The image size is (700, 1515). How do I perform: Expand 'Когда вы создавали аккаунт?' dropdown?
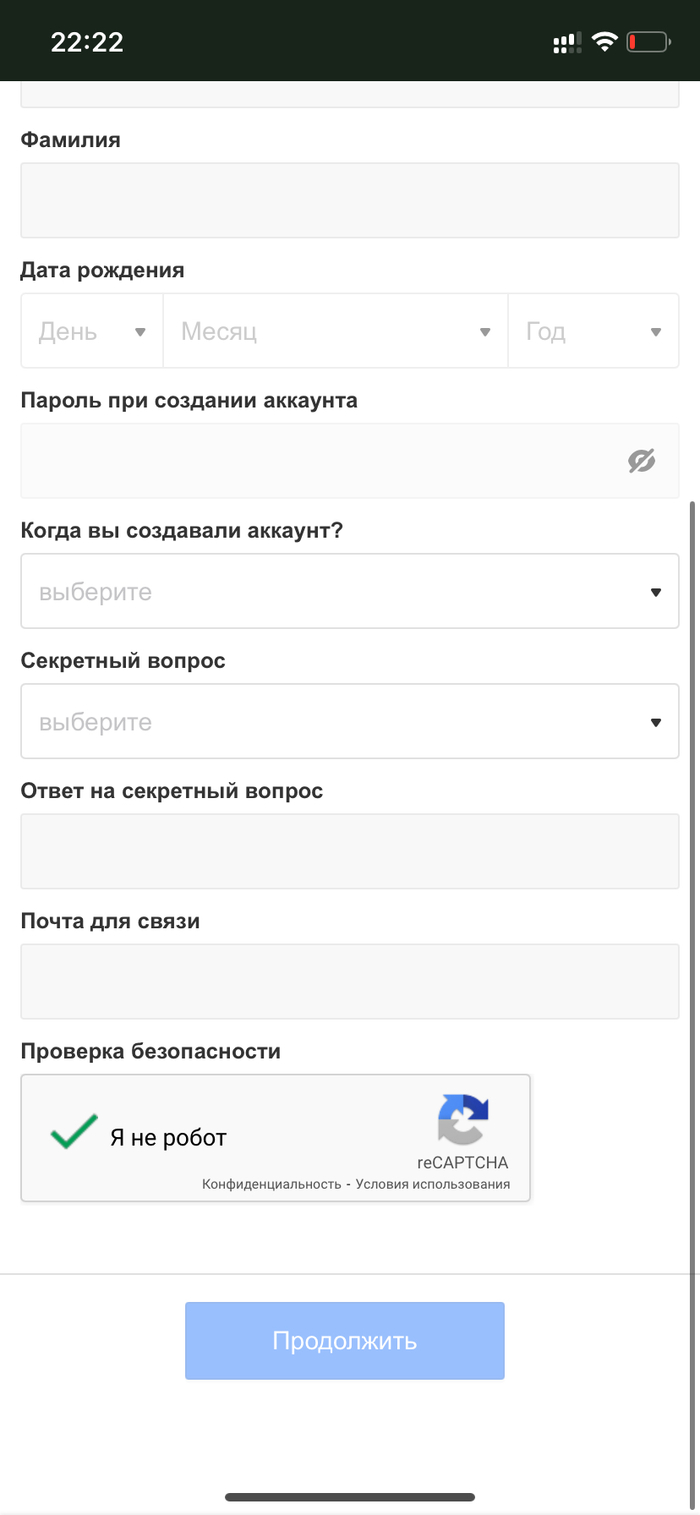349,591
